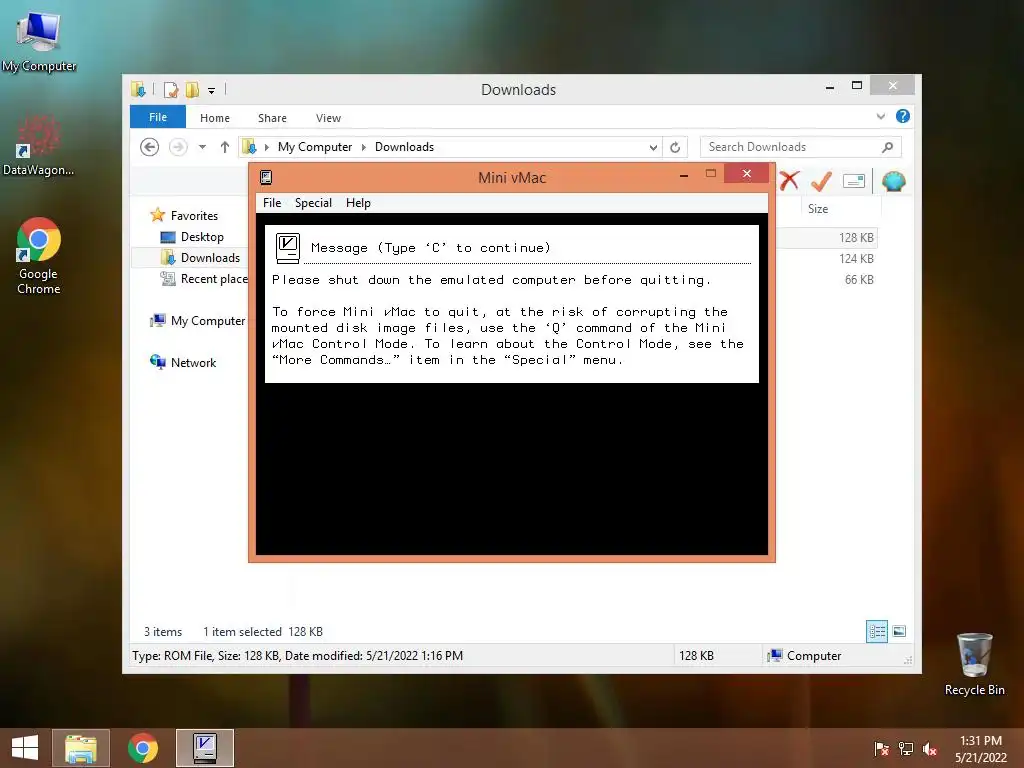The width and height of the screenshot is (1024, 768).
Task: Expand the ribbon with chevron arrow
Action: pyautogui.click(x=881, y=116)
